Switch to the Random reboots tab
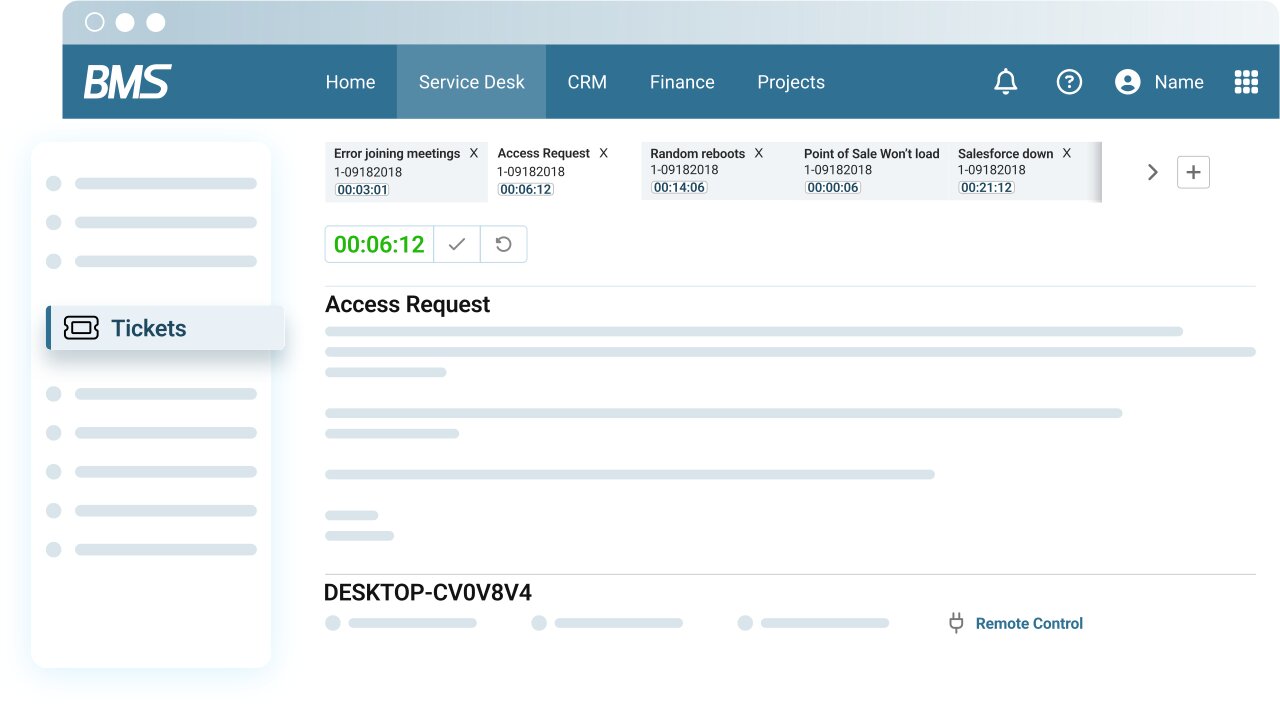The image size is (1280, 728). click(x=718, y=172)
